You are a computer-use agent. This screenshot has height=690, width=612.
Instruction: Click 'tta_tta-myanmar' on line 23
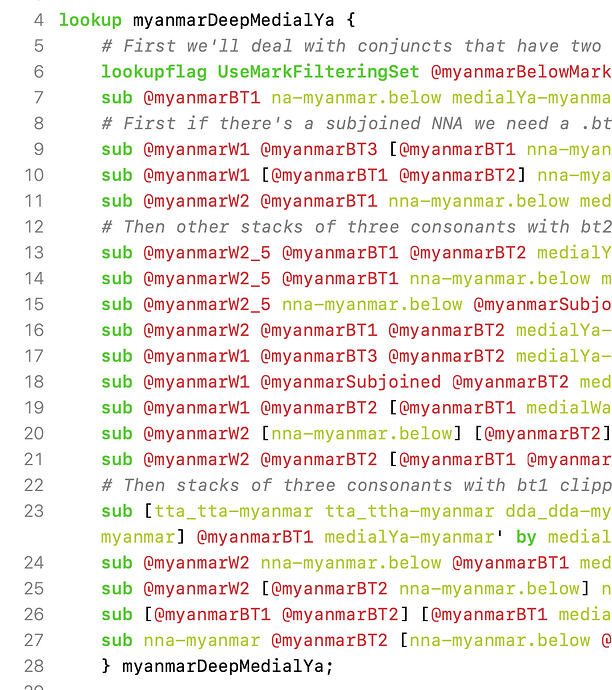pos(234,512)
